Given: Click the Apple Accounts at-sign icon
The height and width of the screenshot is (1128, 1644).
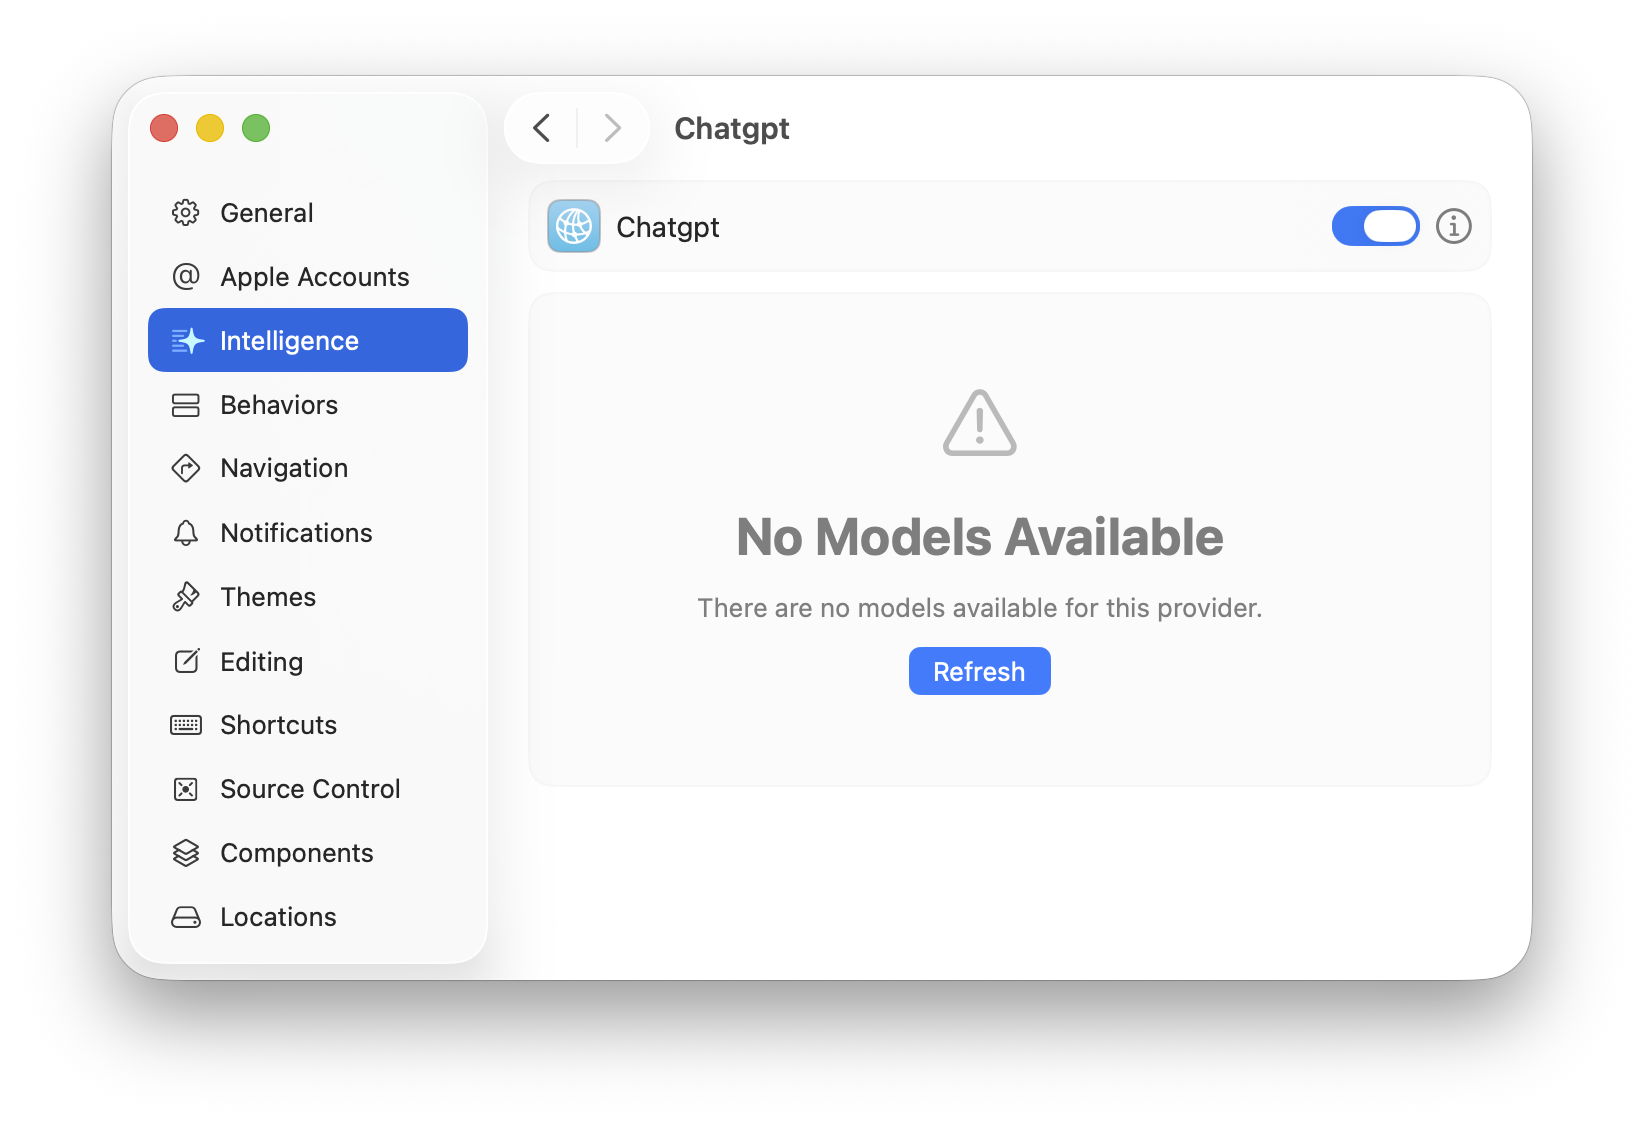Looking at the screenshot, I should [186, 277].
